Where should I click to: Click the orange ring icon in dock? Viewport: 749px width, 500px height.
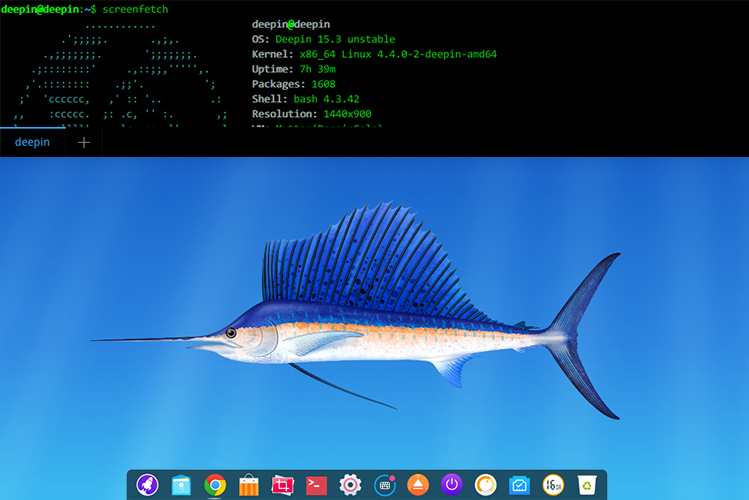pos(485,485)
